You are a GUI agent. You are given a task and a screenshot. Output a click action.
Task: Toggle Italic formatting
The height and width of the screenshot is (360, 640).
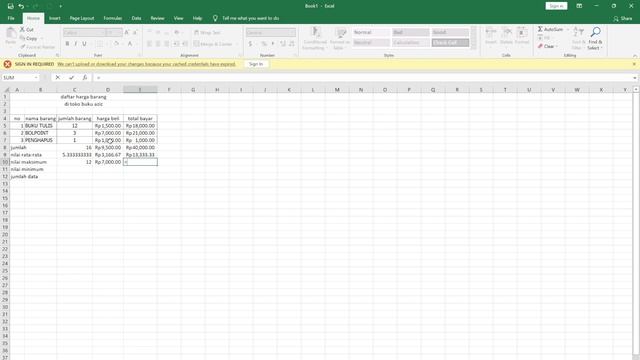coord(76,44)
